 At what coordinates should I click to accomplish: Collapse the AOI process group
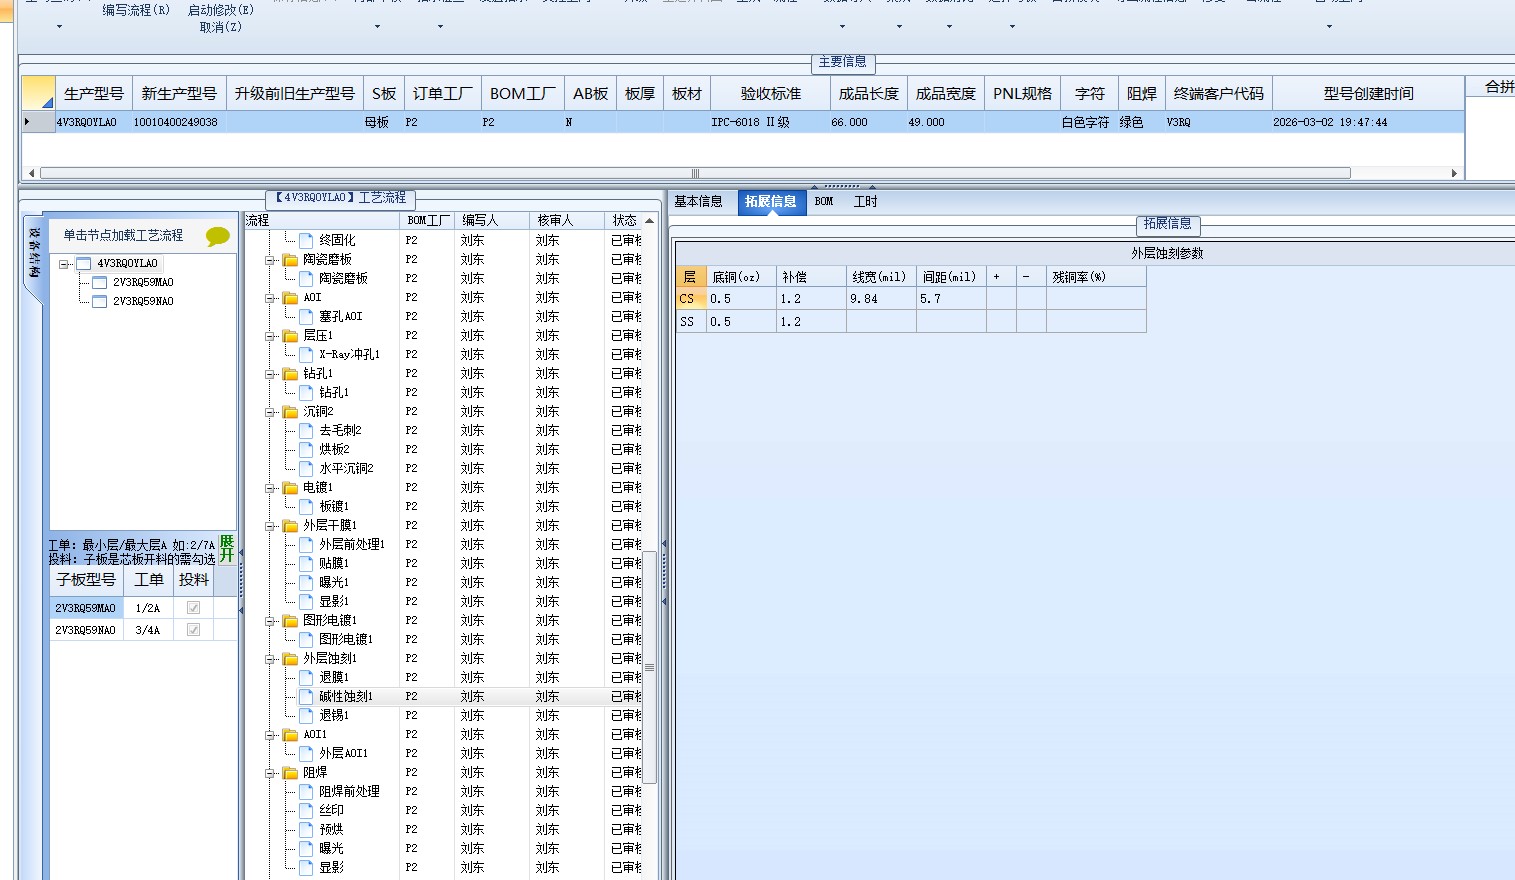[x=270, y=298]
